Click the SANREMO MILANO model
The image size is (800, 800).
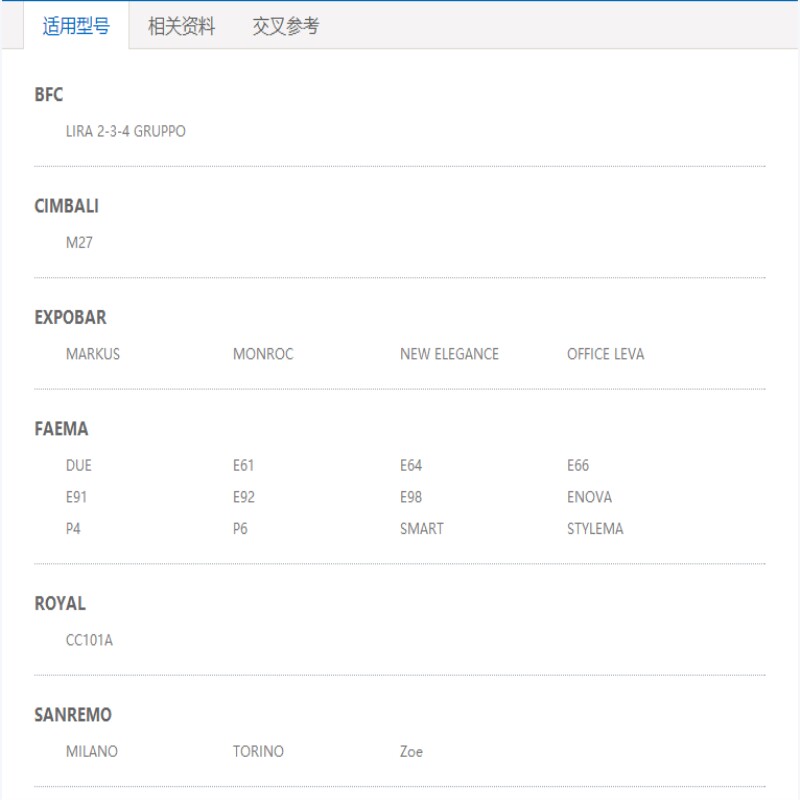point(92,752)
